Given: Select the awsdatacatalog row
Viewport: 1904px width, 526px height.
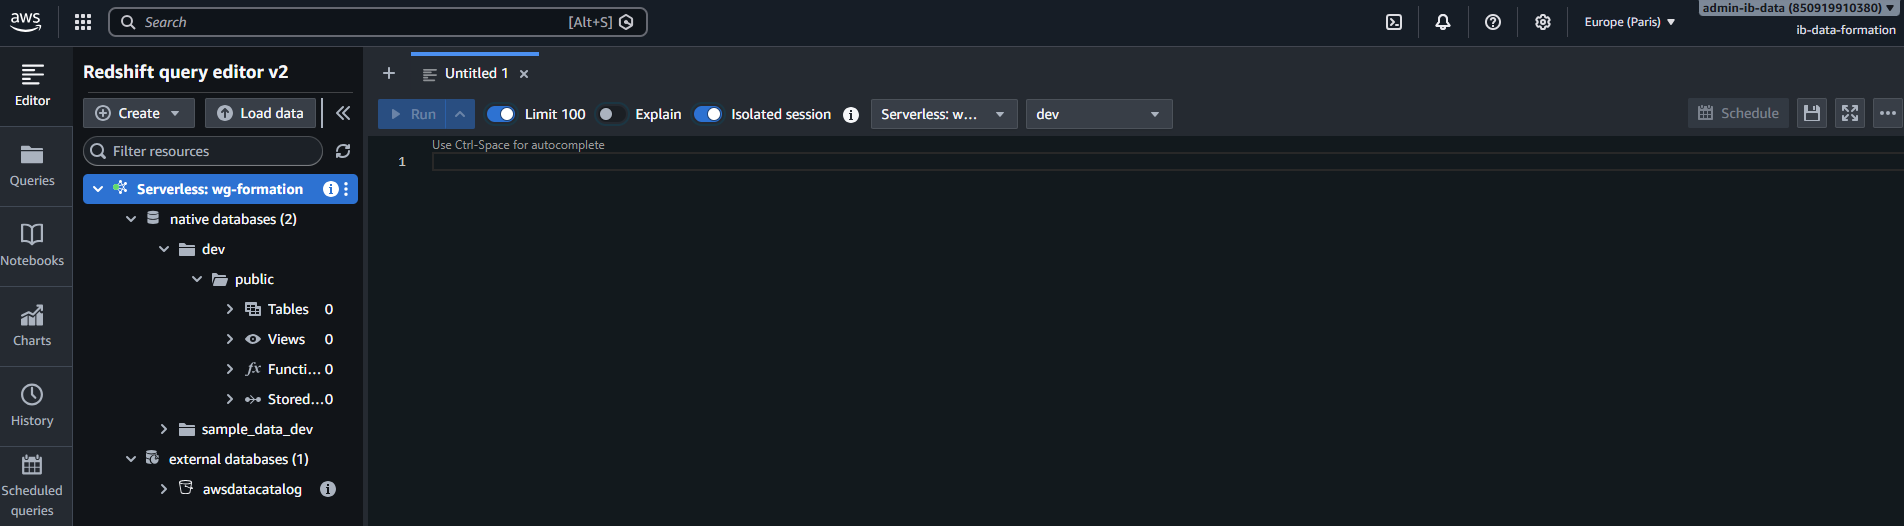Looking at the screenshot, I should [220, 489].
